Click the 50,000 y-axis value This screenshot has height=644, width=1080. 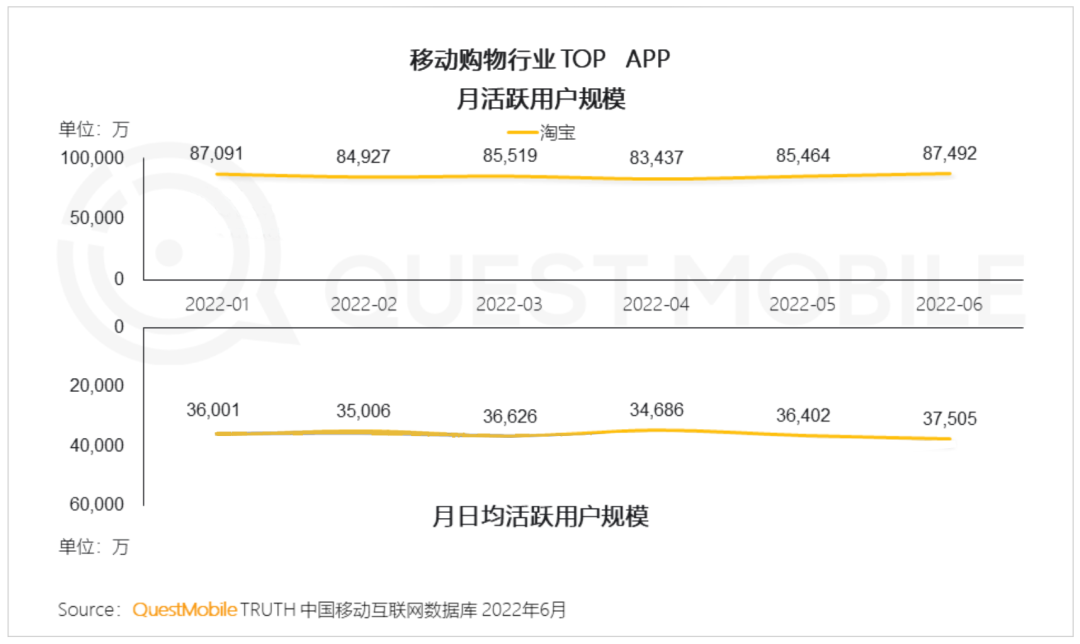pos(96,218)
